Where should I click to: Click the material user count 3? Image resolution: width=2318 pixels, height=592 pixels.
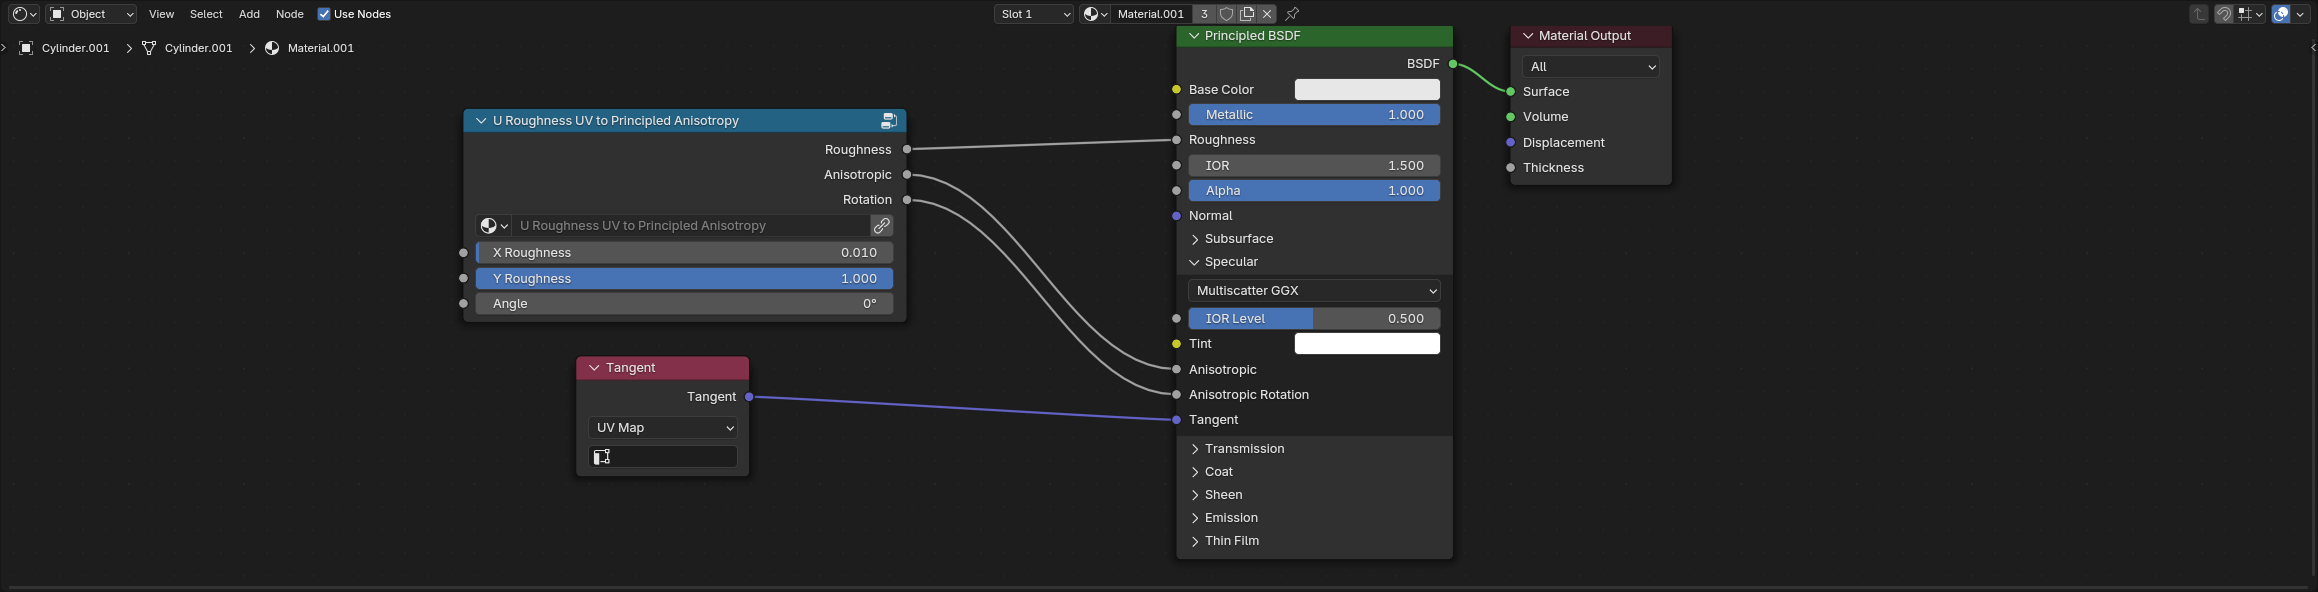tap(1204, 14)
